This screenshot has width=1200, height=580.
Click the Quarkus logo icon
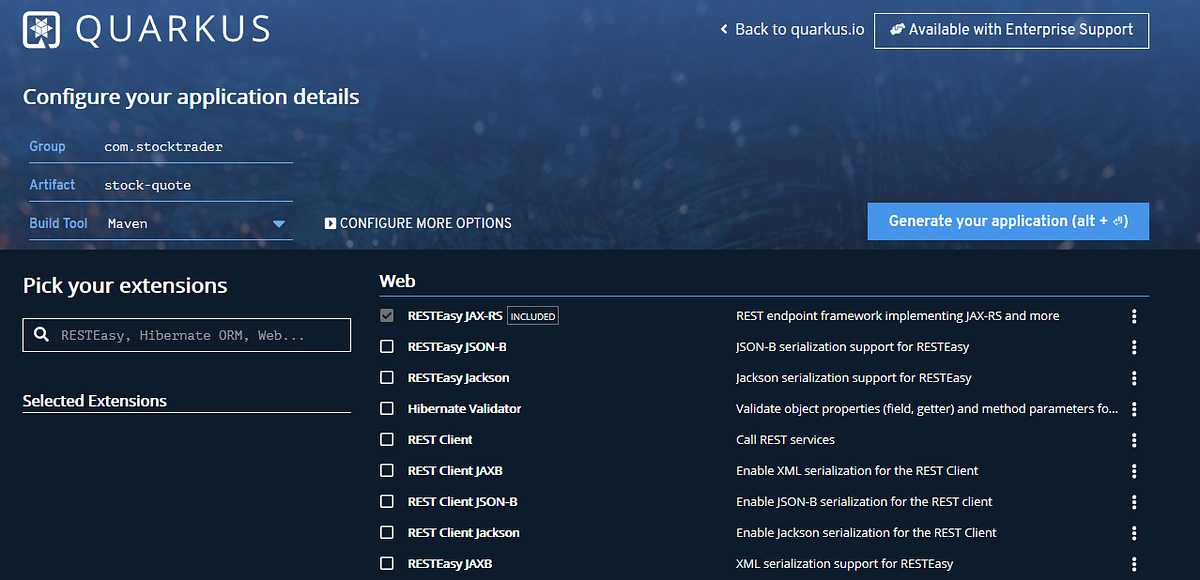pos(40,29)
